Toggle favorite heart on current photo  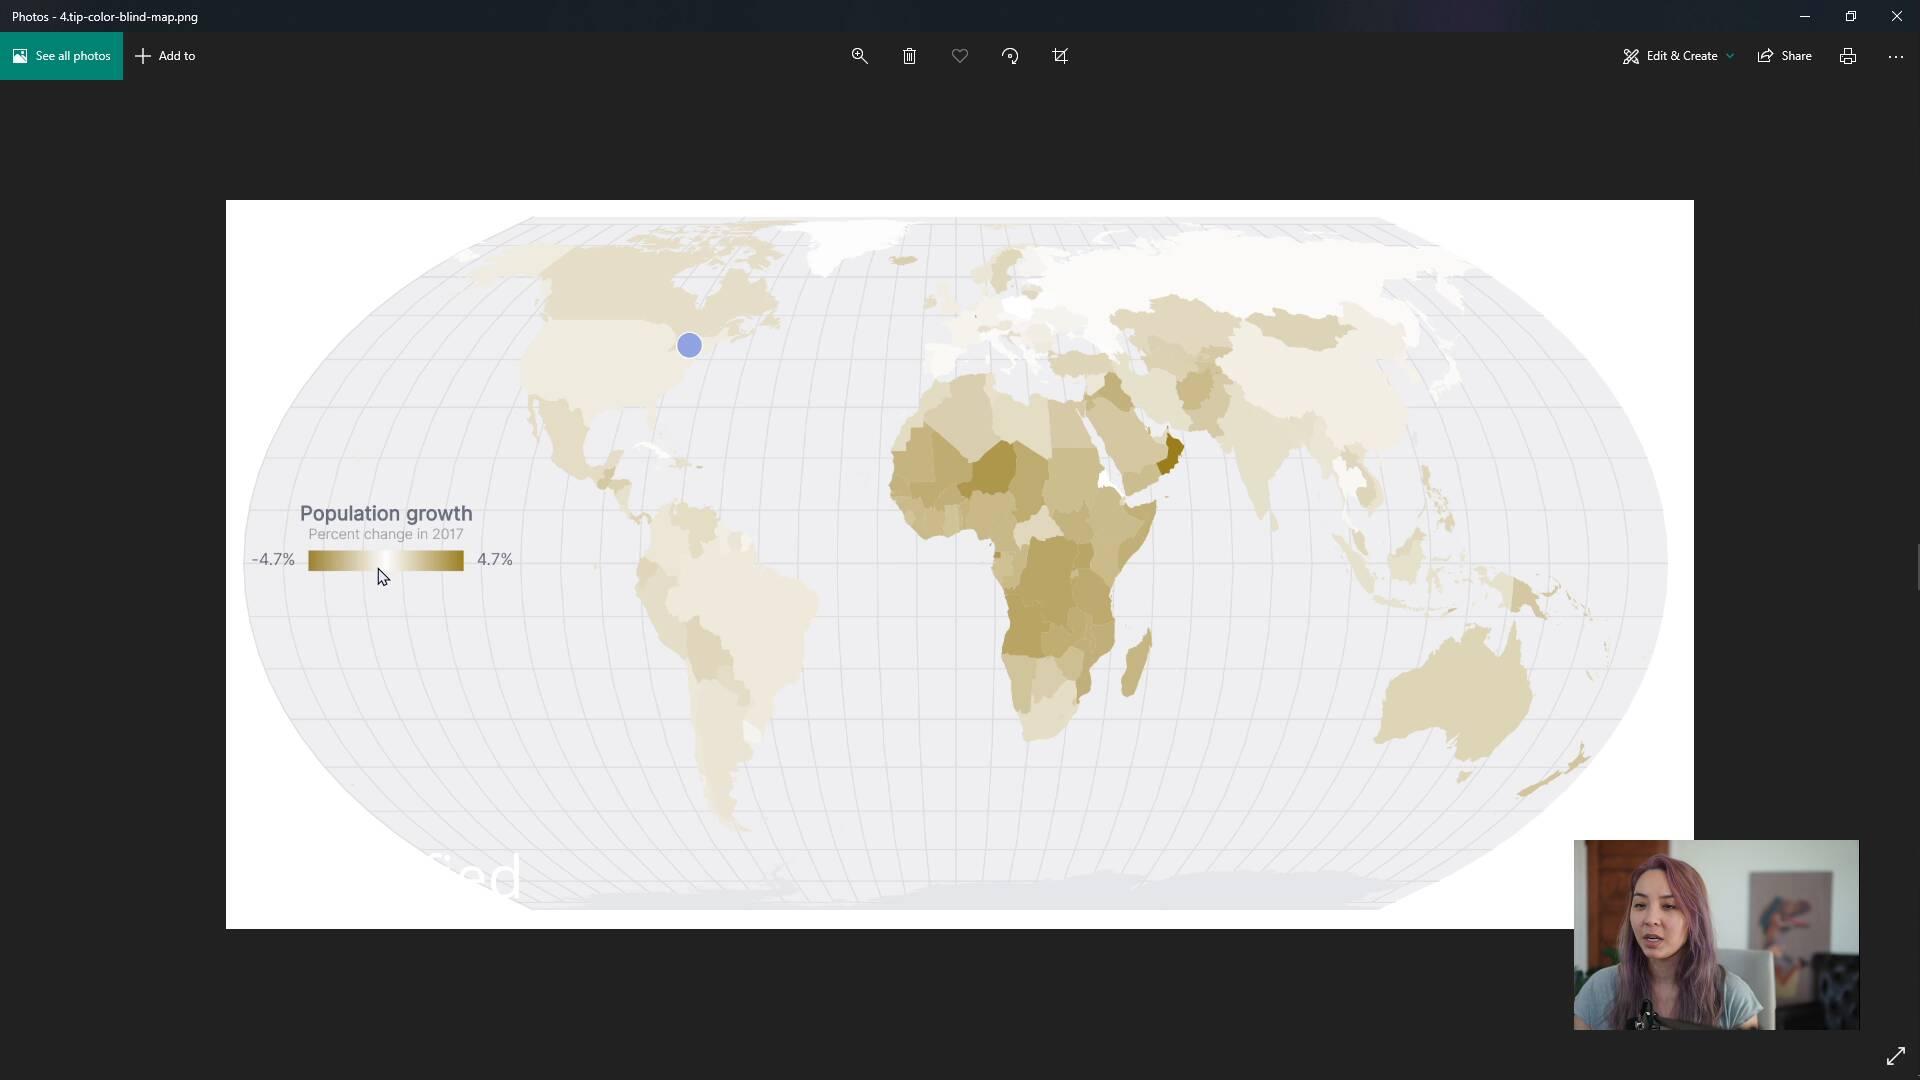[x=961, y=55]
